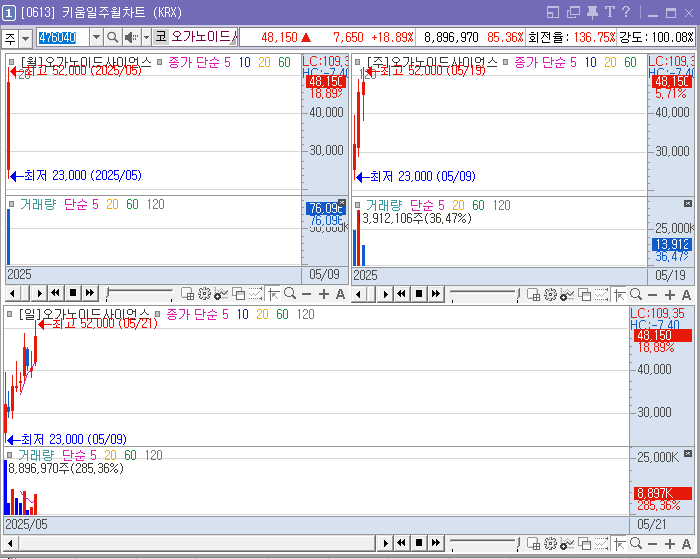Screen dimensions: 700x559
Task: Click the 회전율 turnover rate label
Action: pyautogui.click(x=549, y=38)
